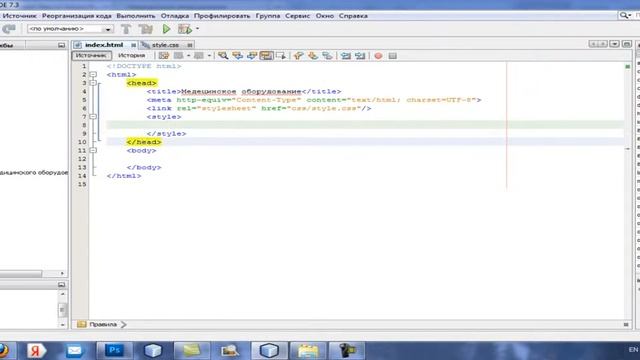The width and height of the screenshot is (640, 360).
Task: Toggle Rectangular Selection icon
Action: [281, 56]
